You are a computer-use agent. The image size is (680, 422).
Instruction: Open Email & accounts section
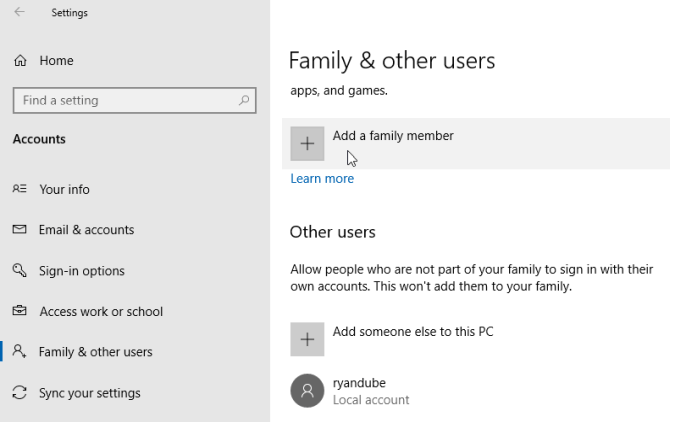86,230
